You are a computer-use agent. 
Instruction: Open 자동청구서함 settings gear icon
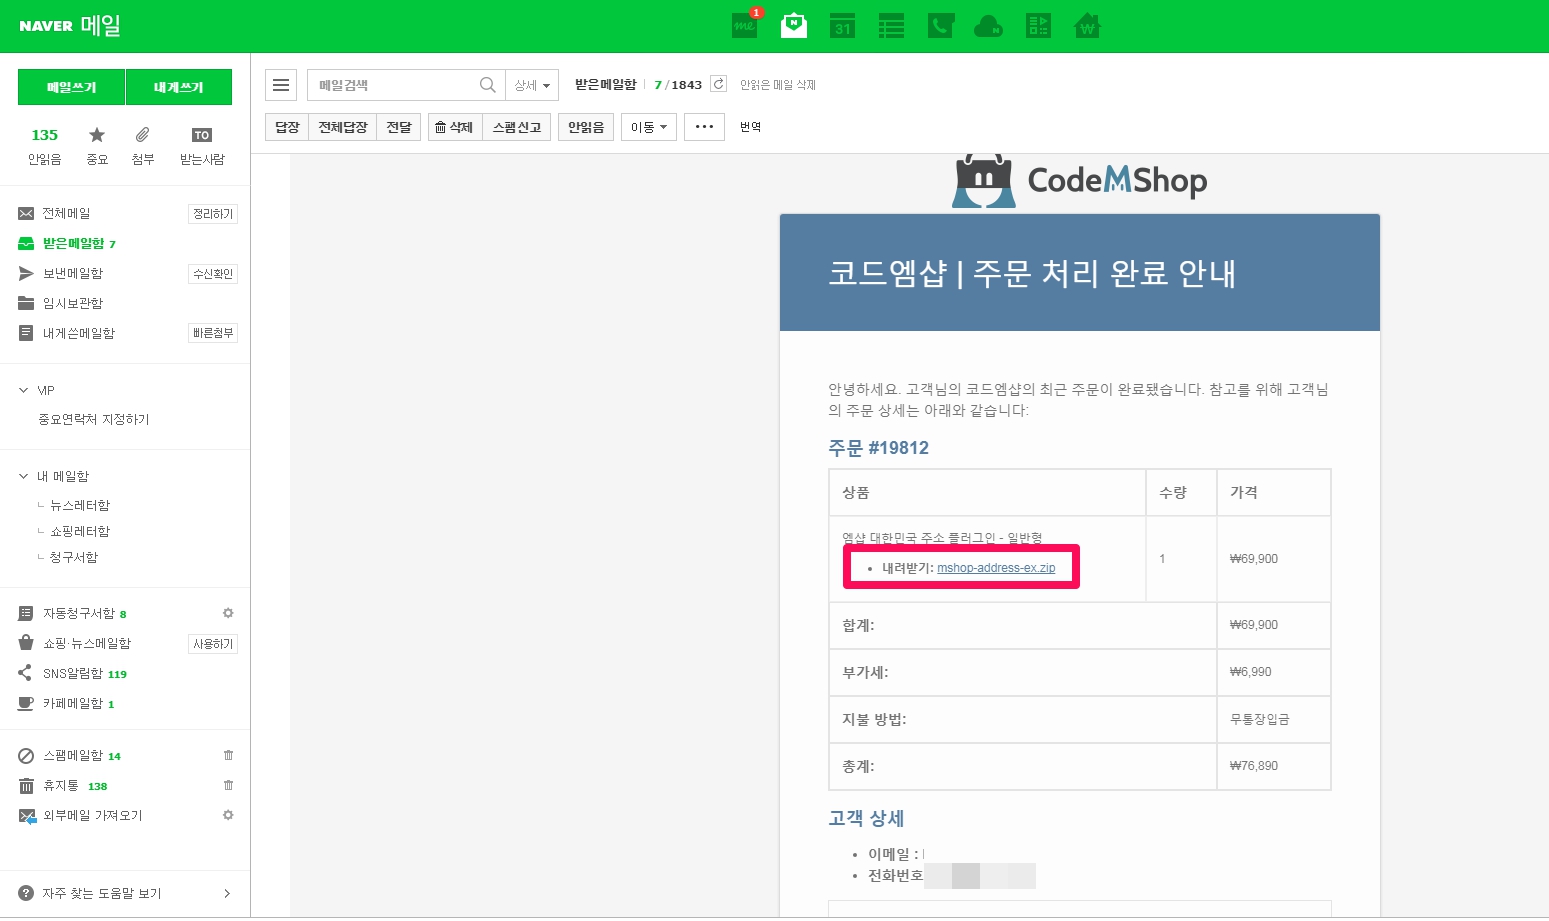[228, 613]
